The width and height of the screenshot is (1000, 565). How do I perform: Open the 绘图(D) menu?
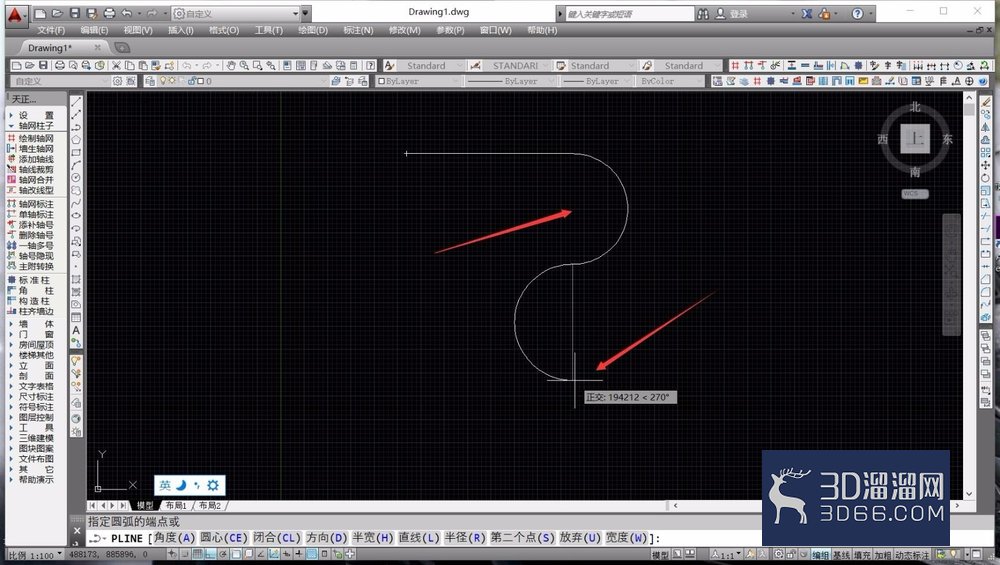[x=313, y=30]
